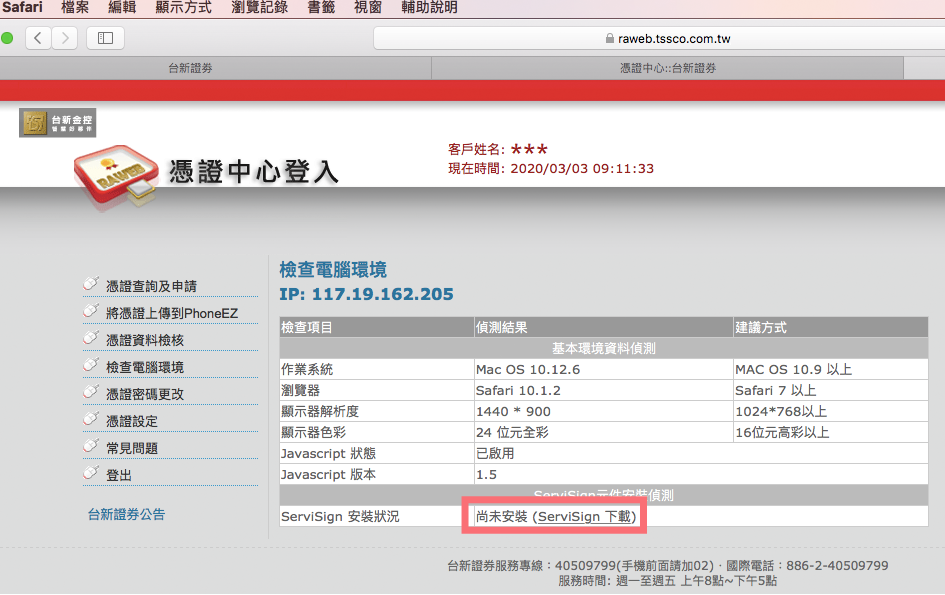Click the RAWEB certificate logo image
945x595 pixels.
116,177
